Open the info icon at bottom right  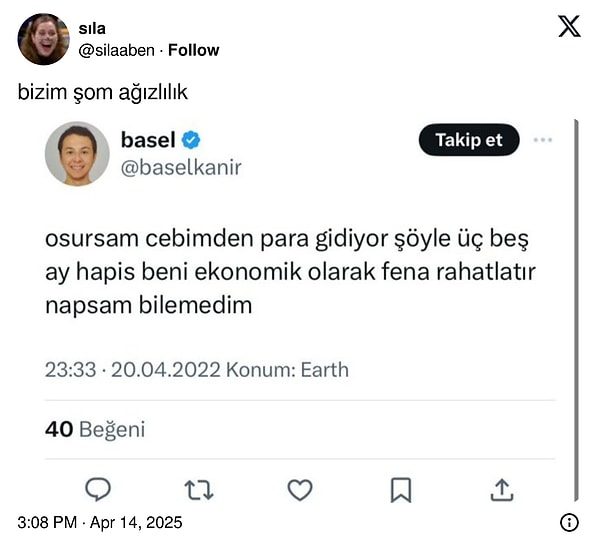pyautogui.click(x=569, y=522)
